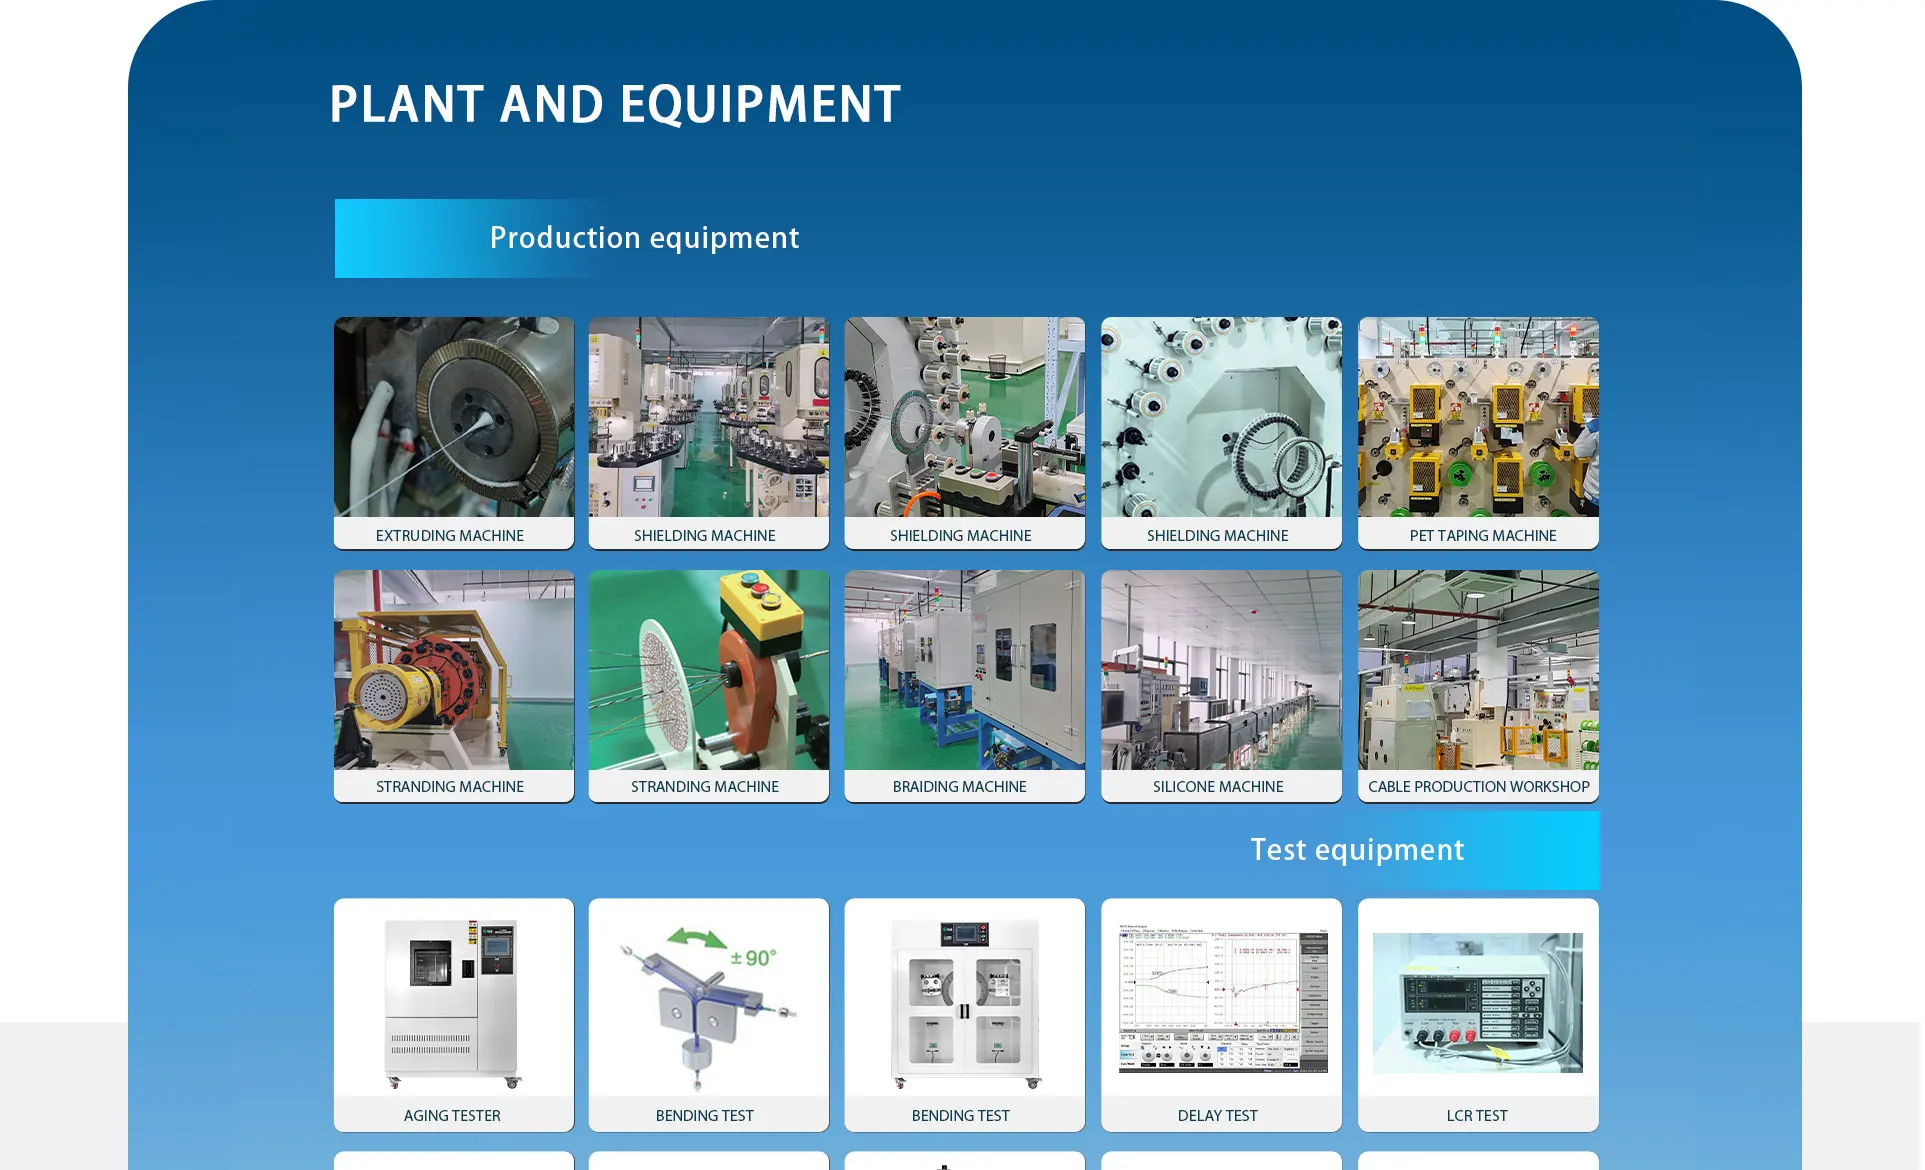Select the Bending Test cabinet photo
Image resolution: width=1925 pixels, height=1170 pixels.
pyautogui.click(x=964, y=1000)
